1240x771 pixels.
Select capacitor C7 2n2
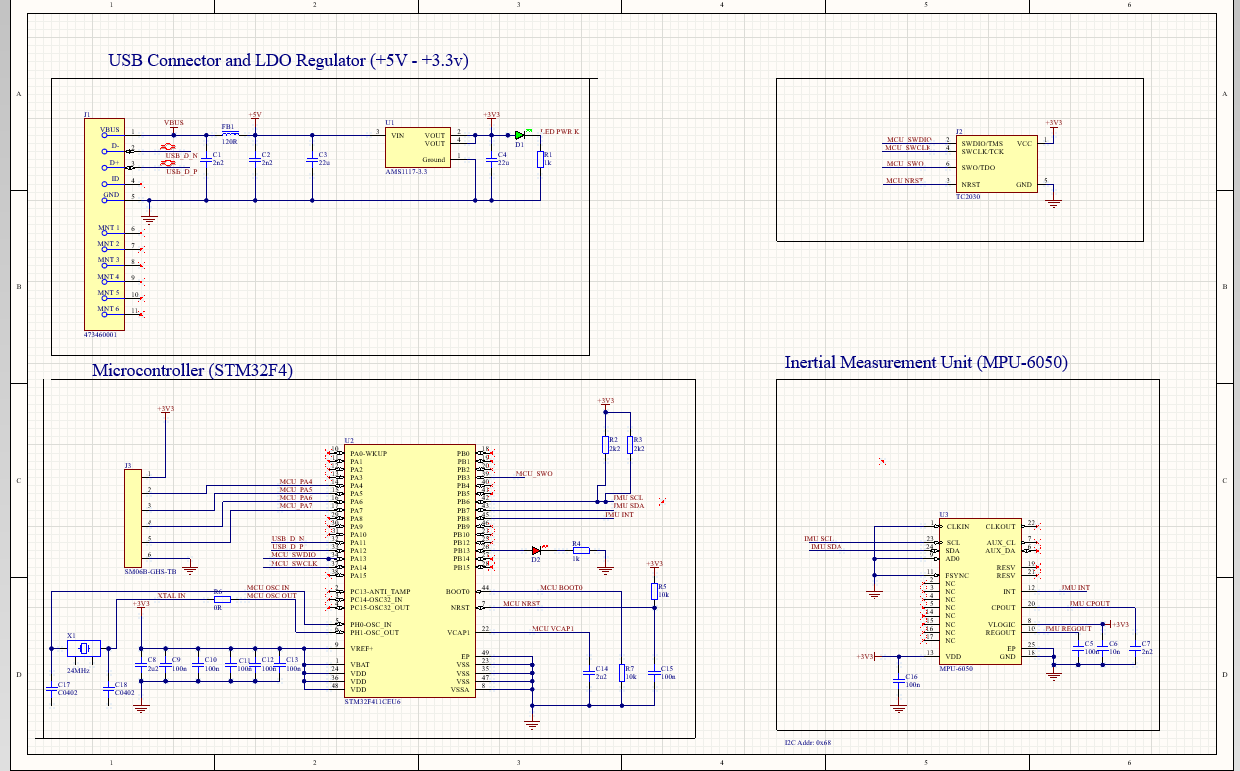pyautogui.click(x=1135, y=648)
